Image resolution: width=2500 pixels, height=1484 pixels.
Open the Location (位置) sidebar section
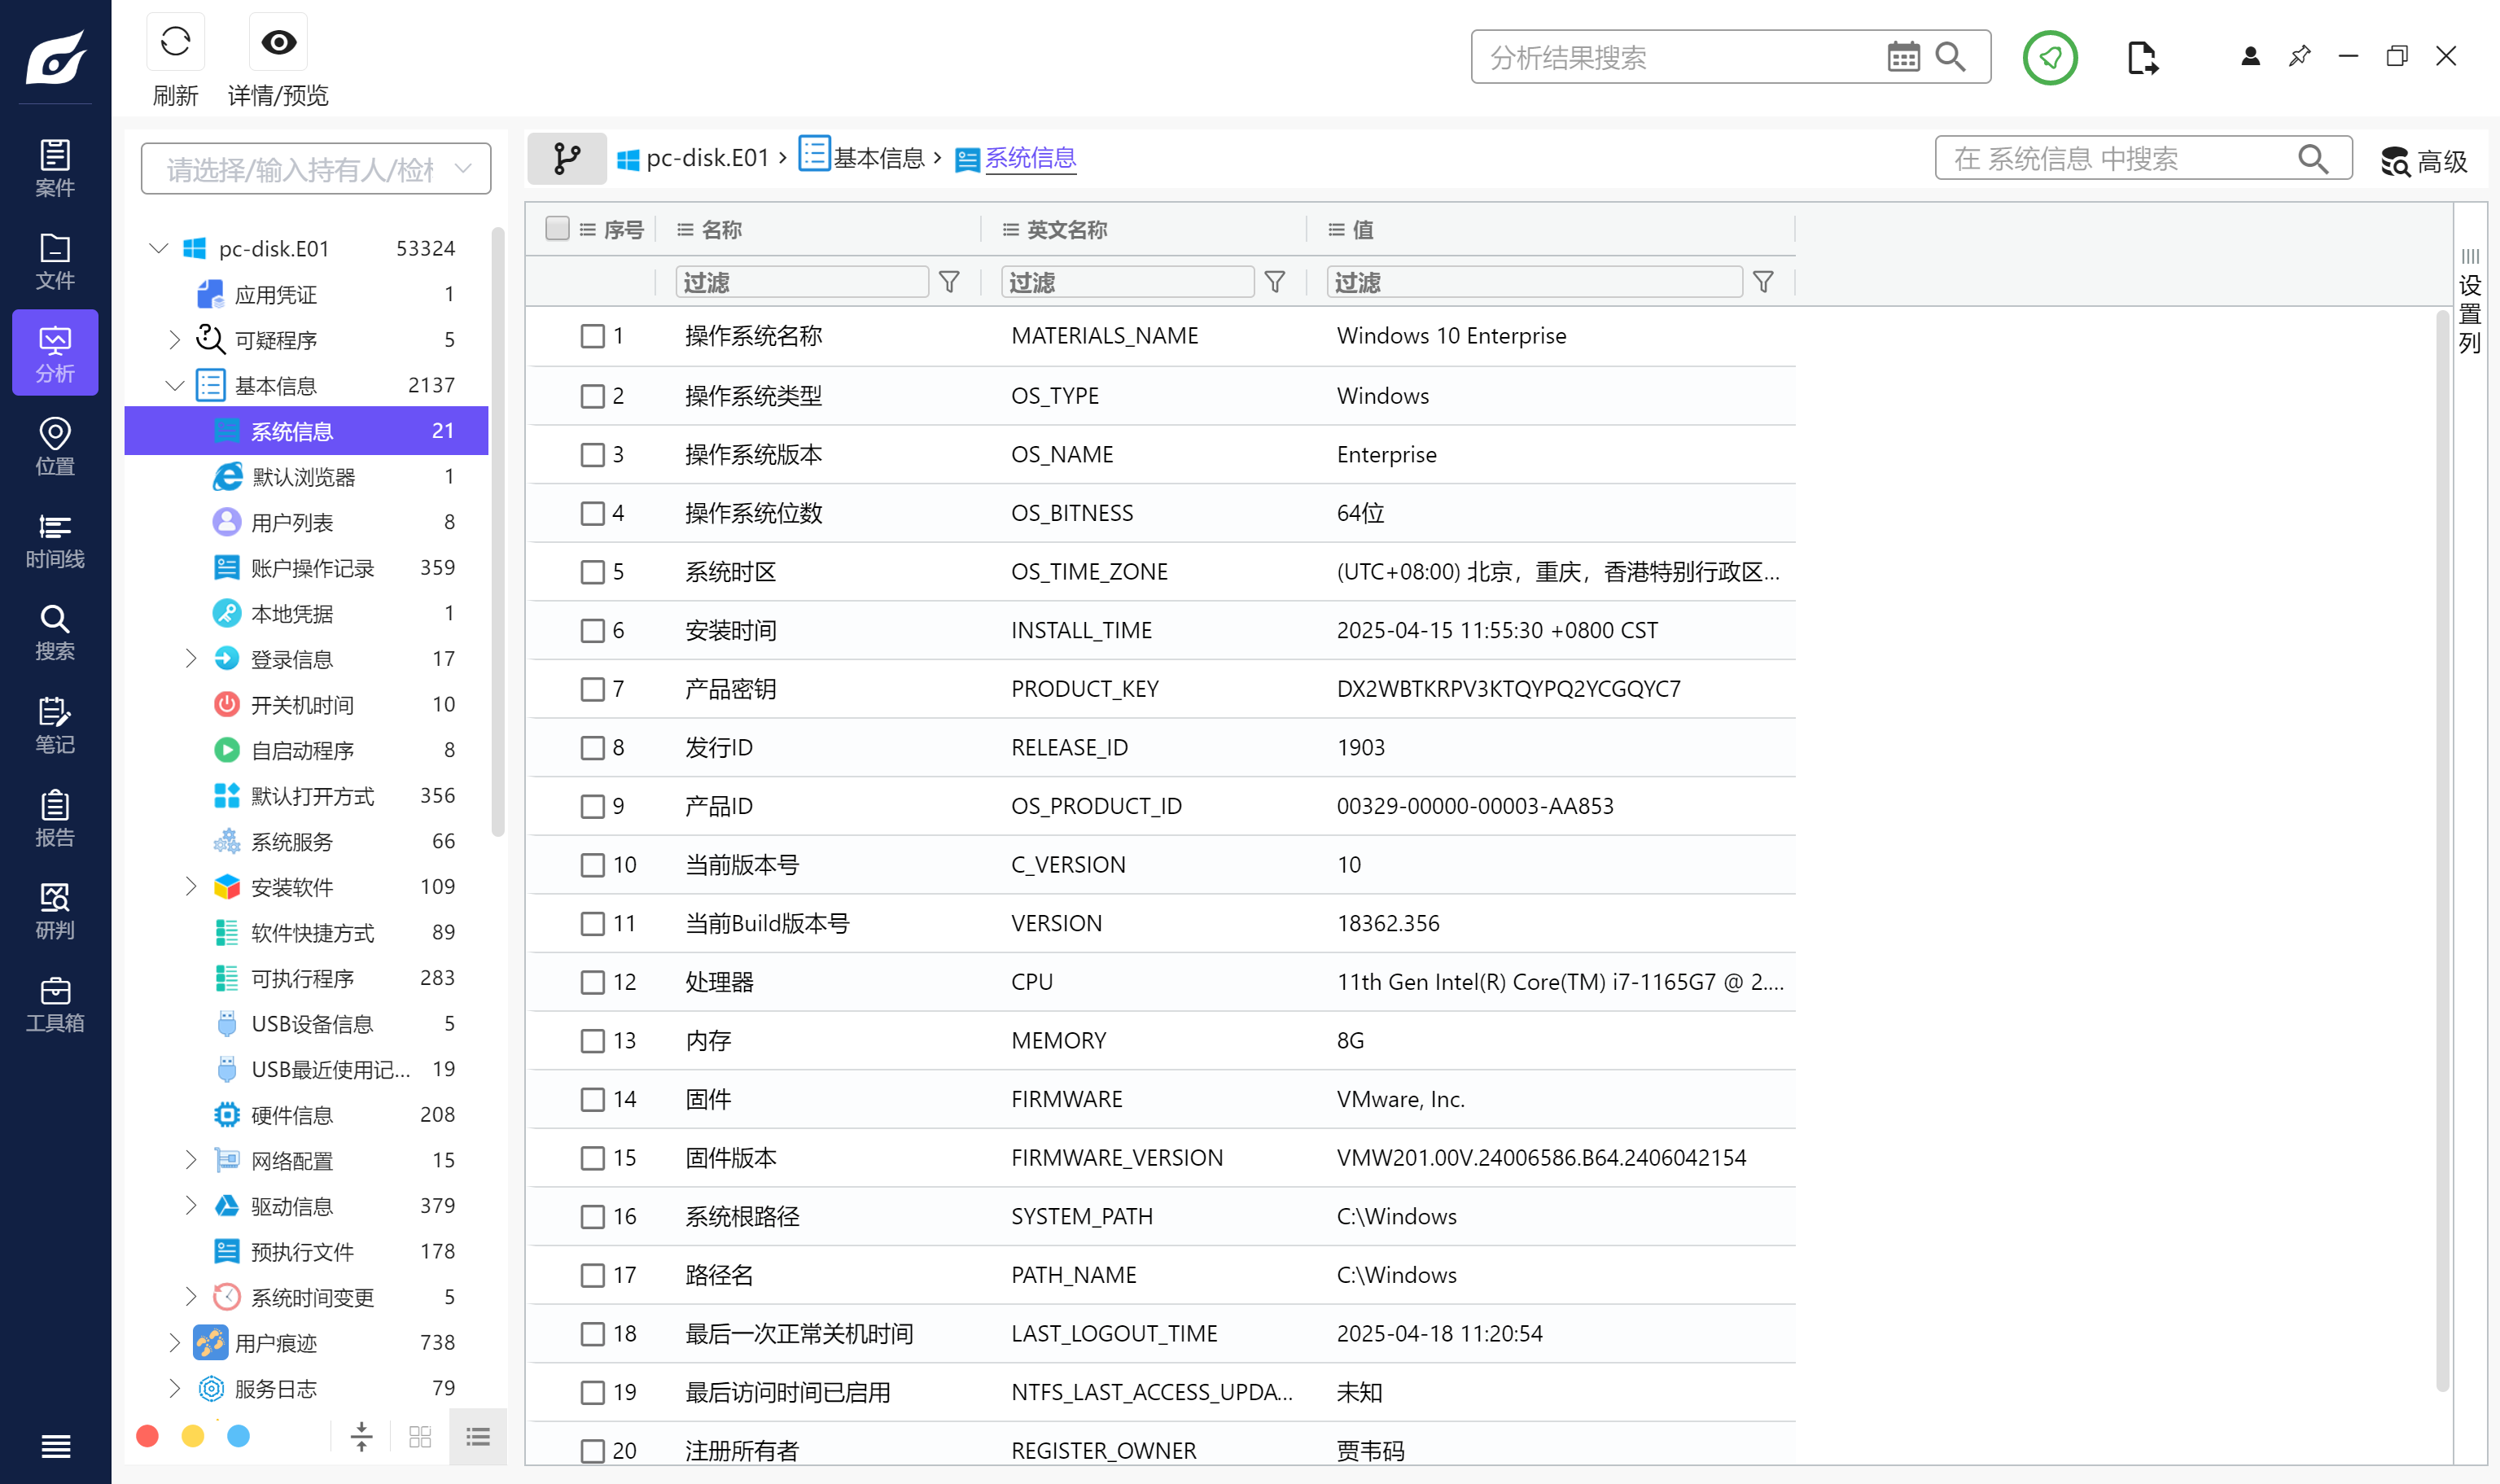tap(55, 446)
